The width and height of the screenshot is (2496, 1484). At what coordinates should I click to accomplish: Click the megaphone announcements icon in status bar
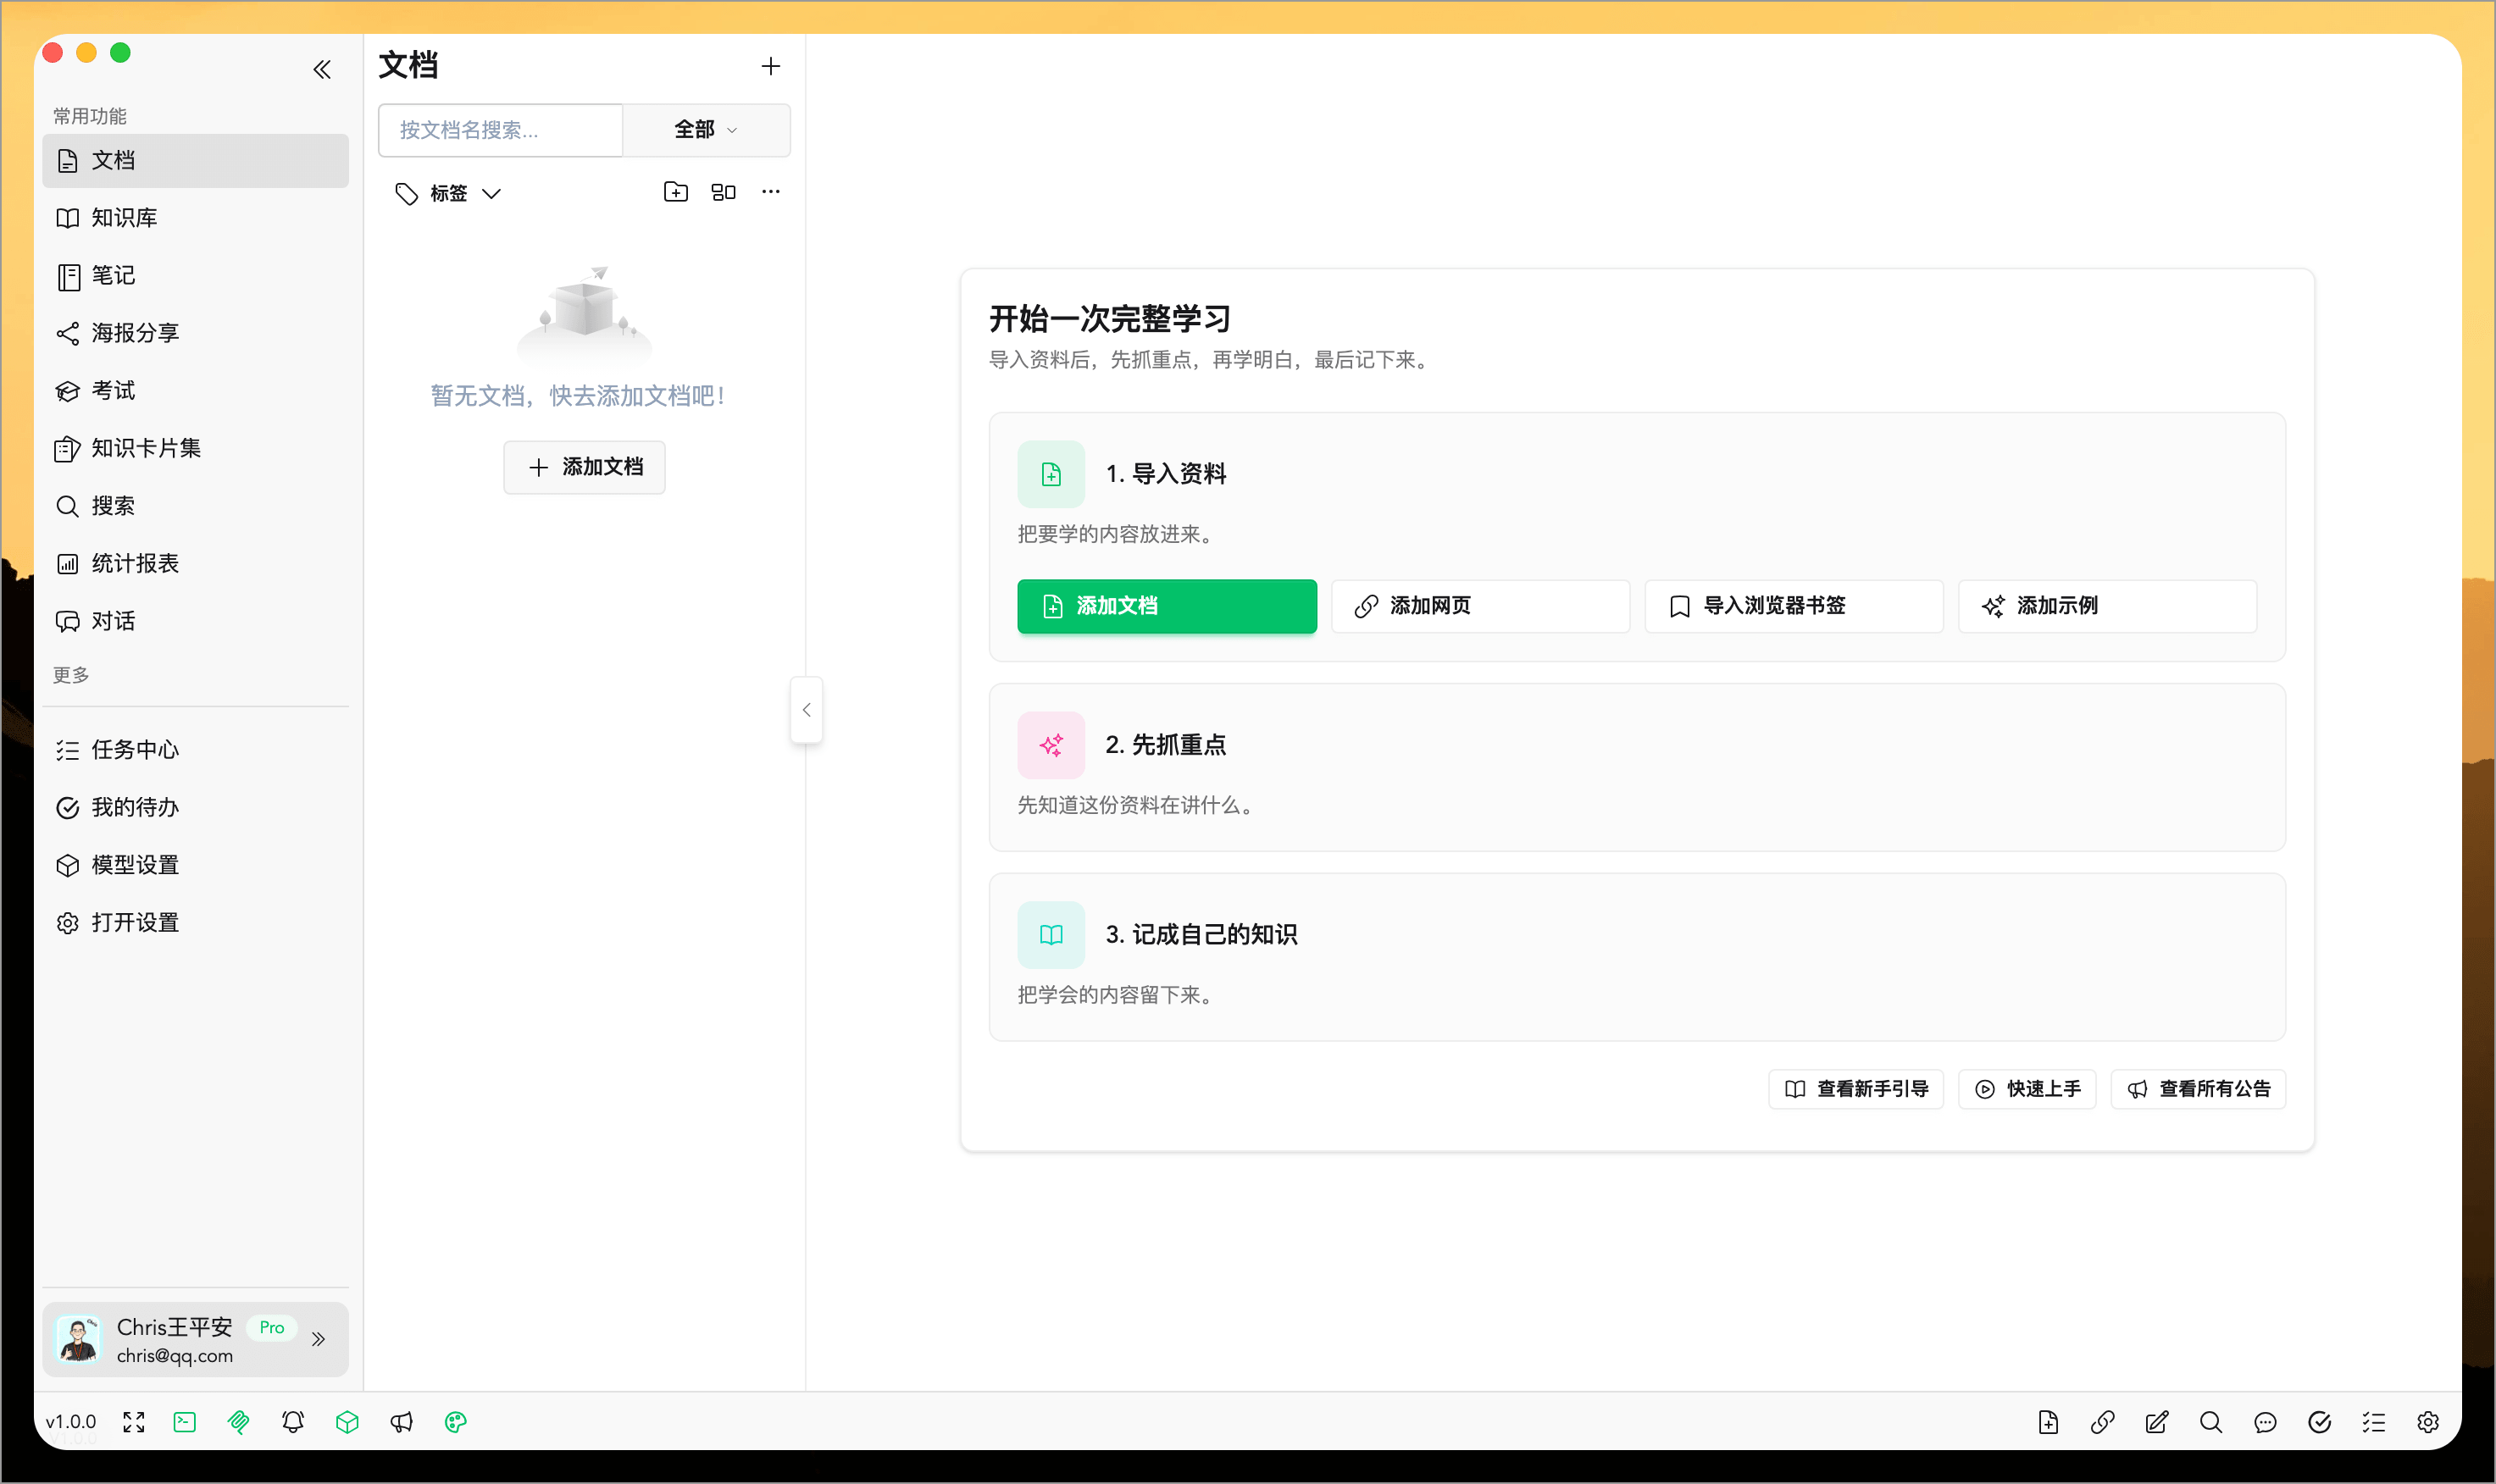pos(402,1421)
